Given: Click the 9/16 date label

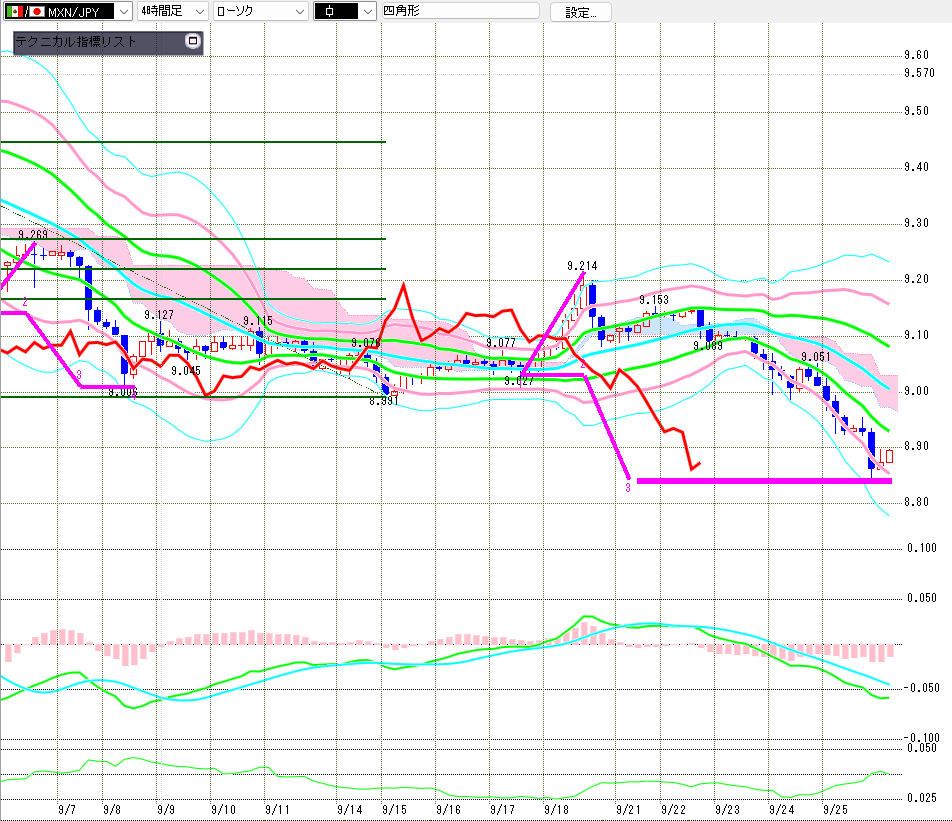Looking at the screenshot, I should pyautogui.click(x=448, y=809).
